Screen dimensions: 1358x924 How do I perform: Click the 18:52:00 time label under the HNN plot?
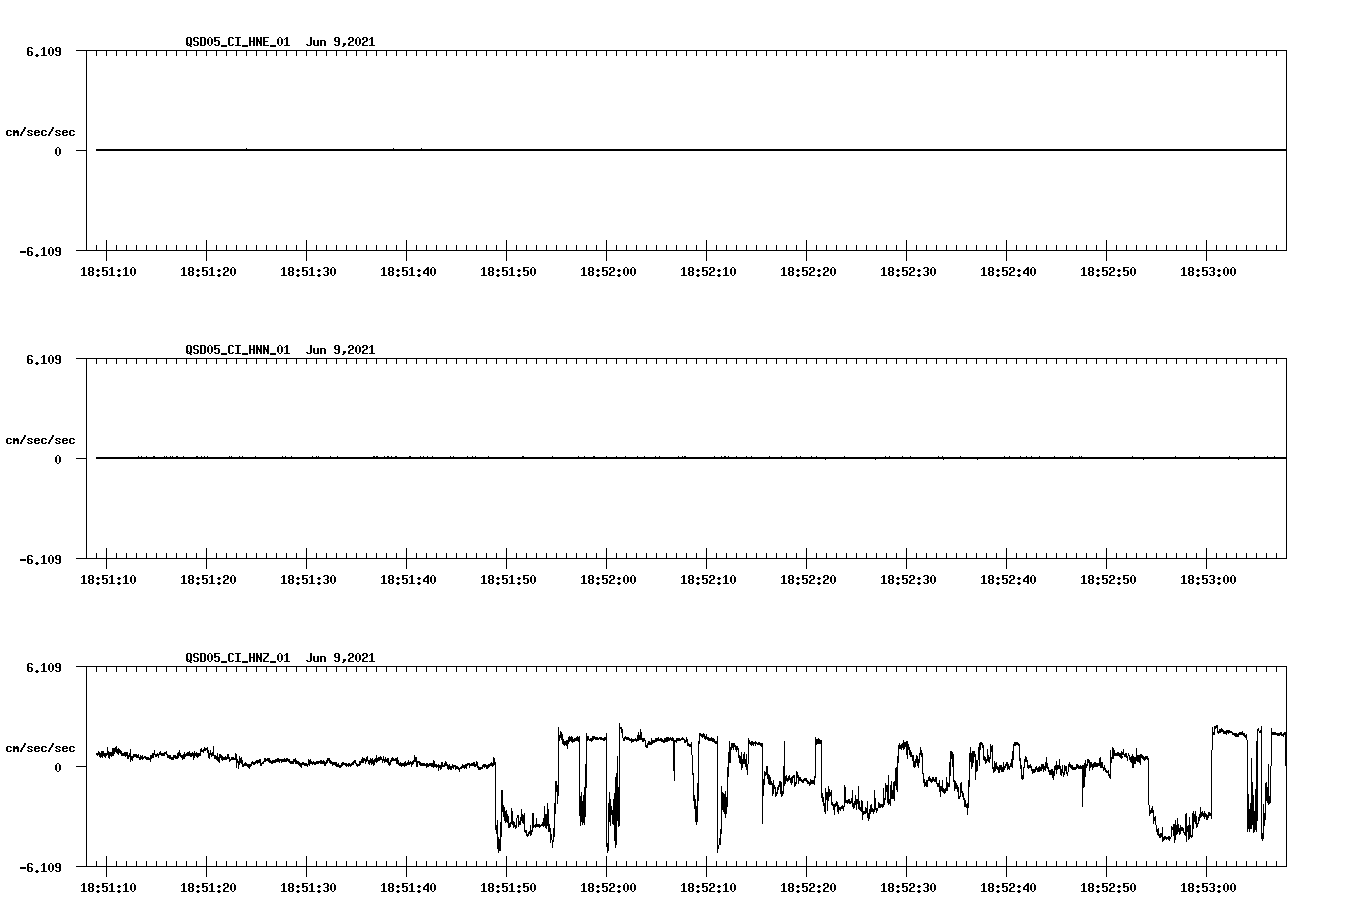pyautogui.click(x=608, y=580)
